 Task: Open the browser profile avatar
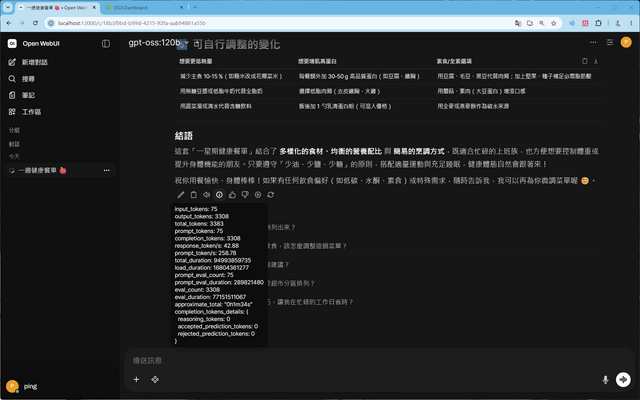[x=618, y=23]
